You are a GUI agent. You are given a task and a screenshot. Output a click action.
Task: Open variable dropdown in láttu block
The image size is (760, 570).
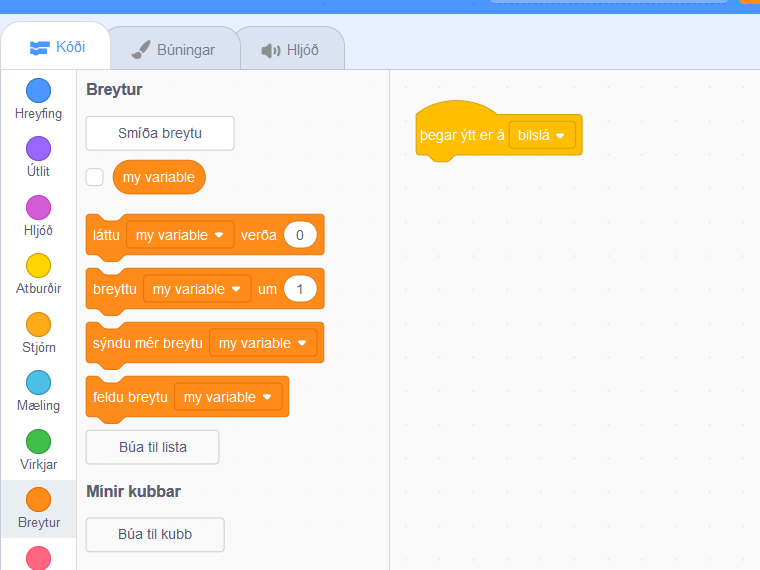(x=180, y=235)
